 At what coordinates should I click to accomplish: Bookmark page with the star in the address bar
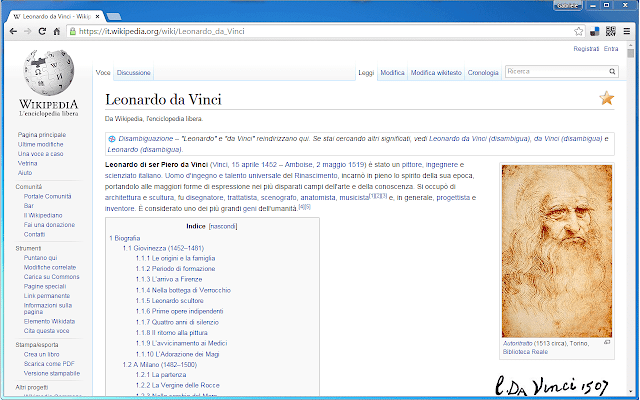(x=578, y=31)
